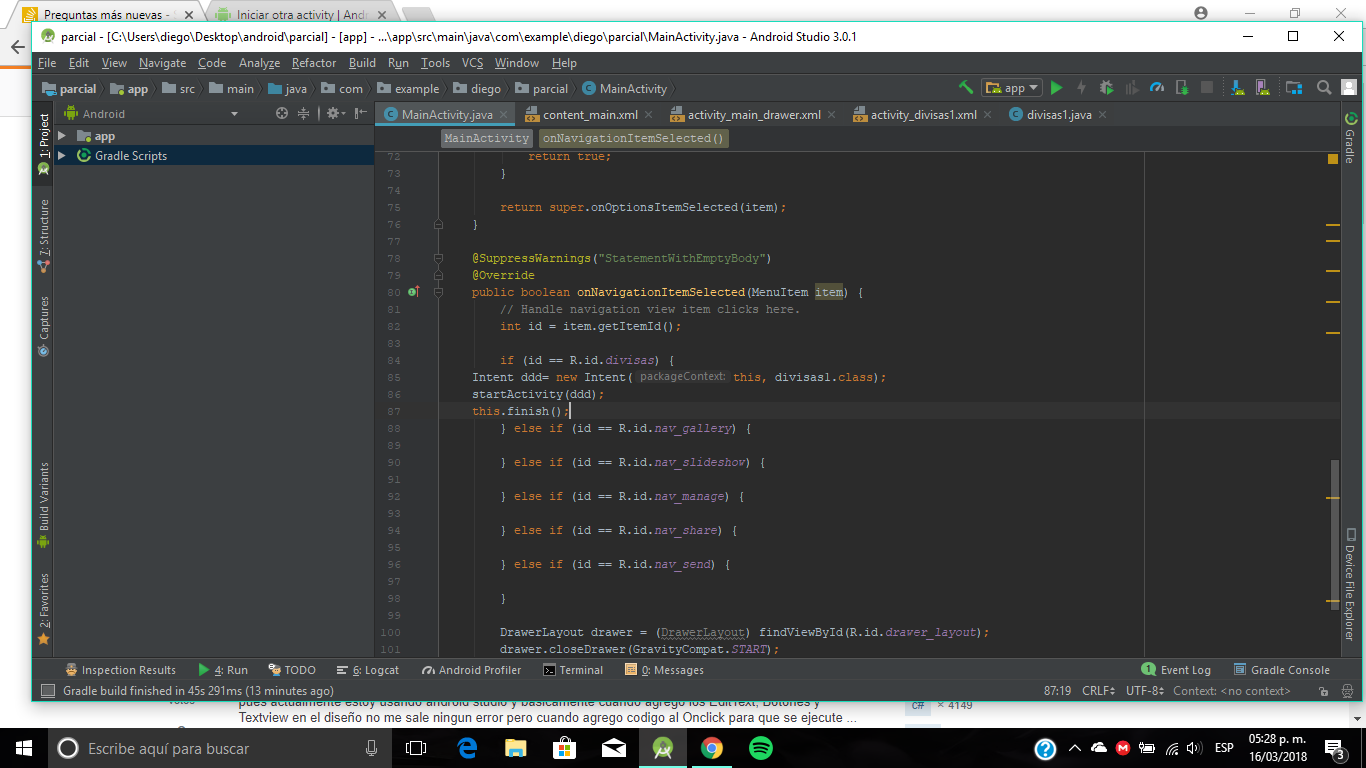Open Project panel settings gear
Viewport: 1366px width, 768px height.
tap(336, 114)
